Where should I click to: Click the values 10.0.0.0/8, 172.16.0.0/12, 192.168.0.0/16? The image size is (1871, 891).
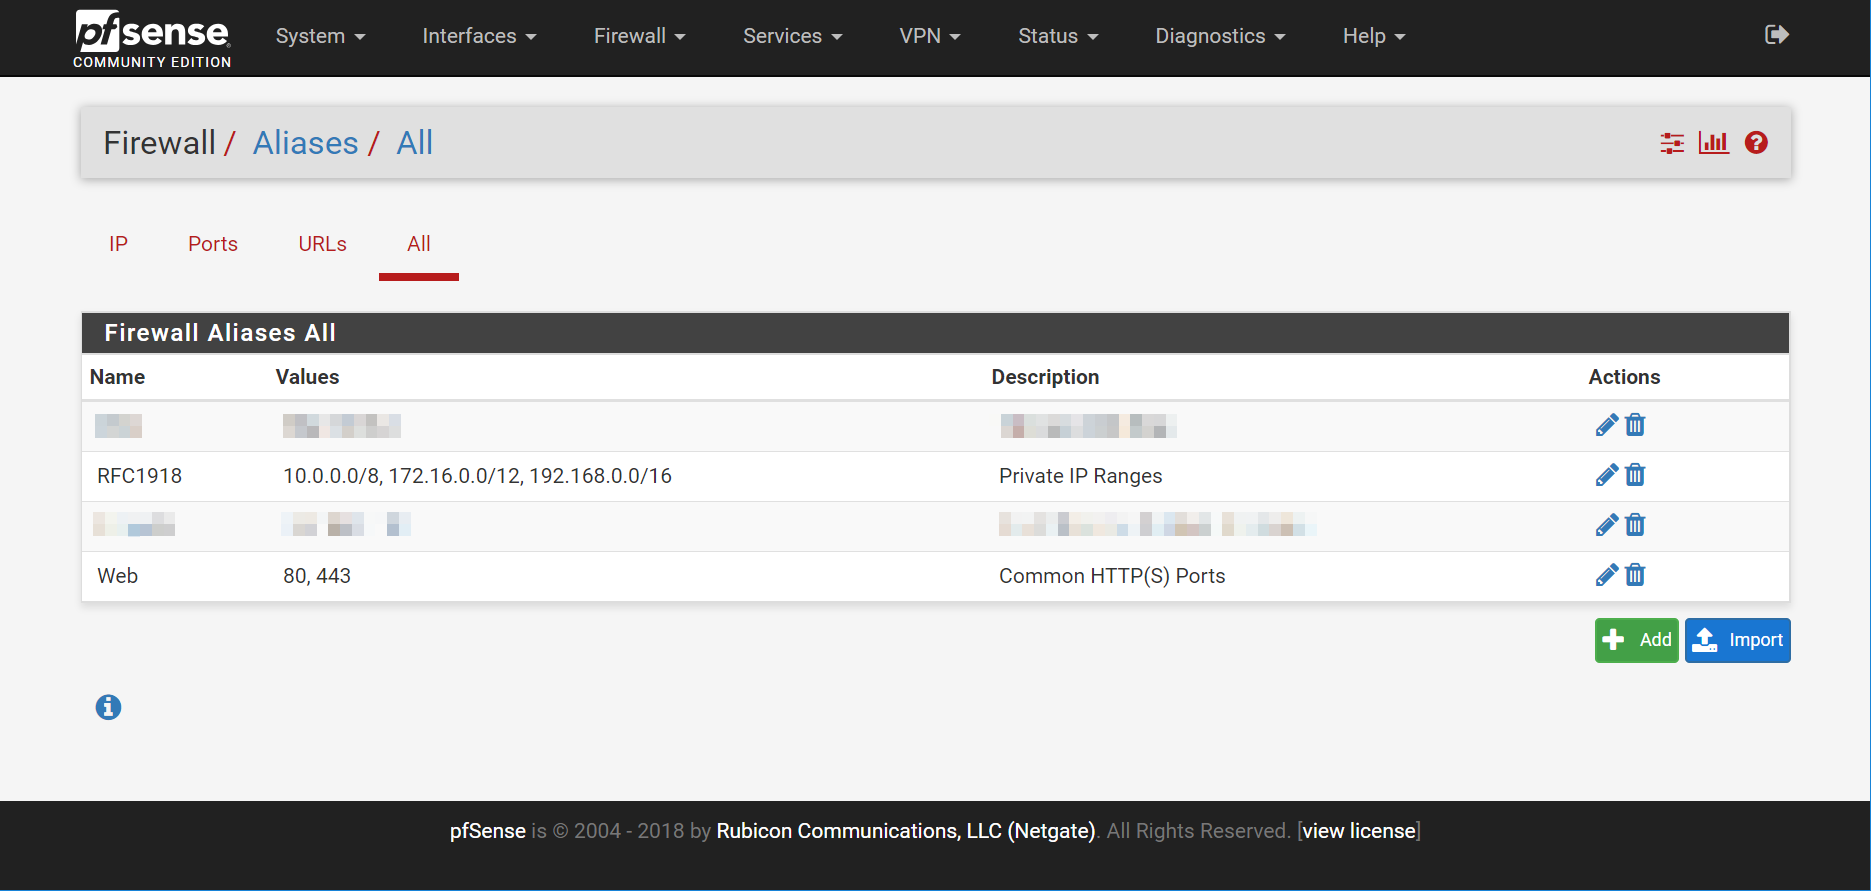pyautogui.click(x=477, y=476)
